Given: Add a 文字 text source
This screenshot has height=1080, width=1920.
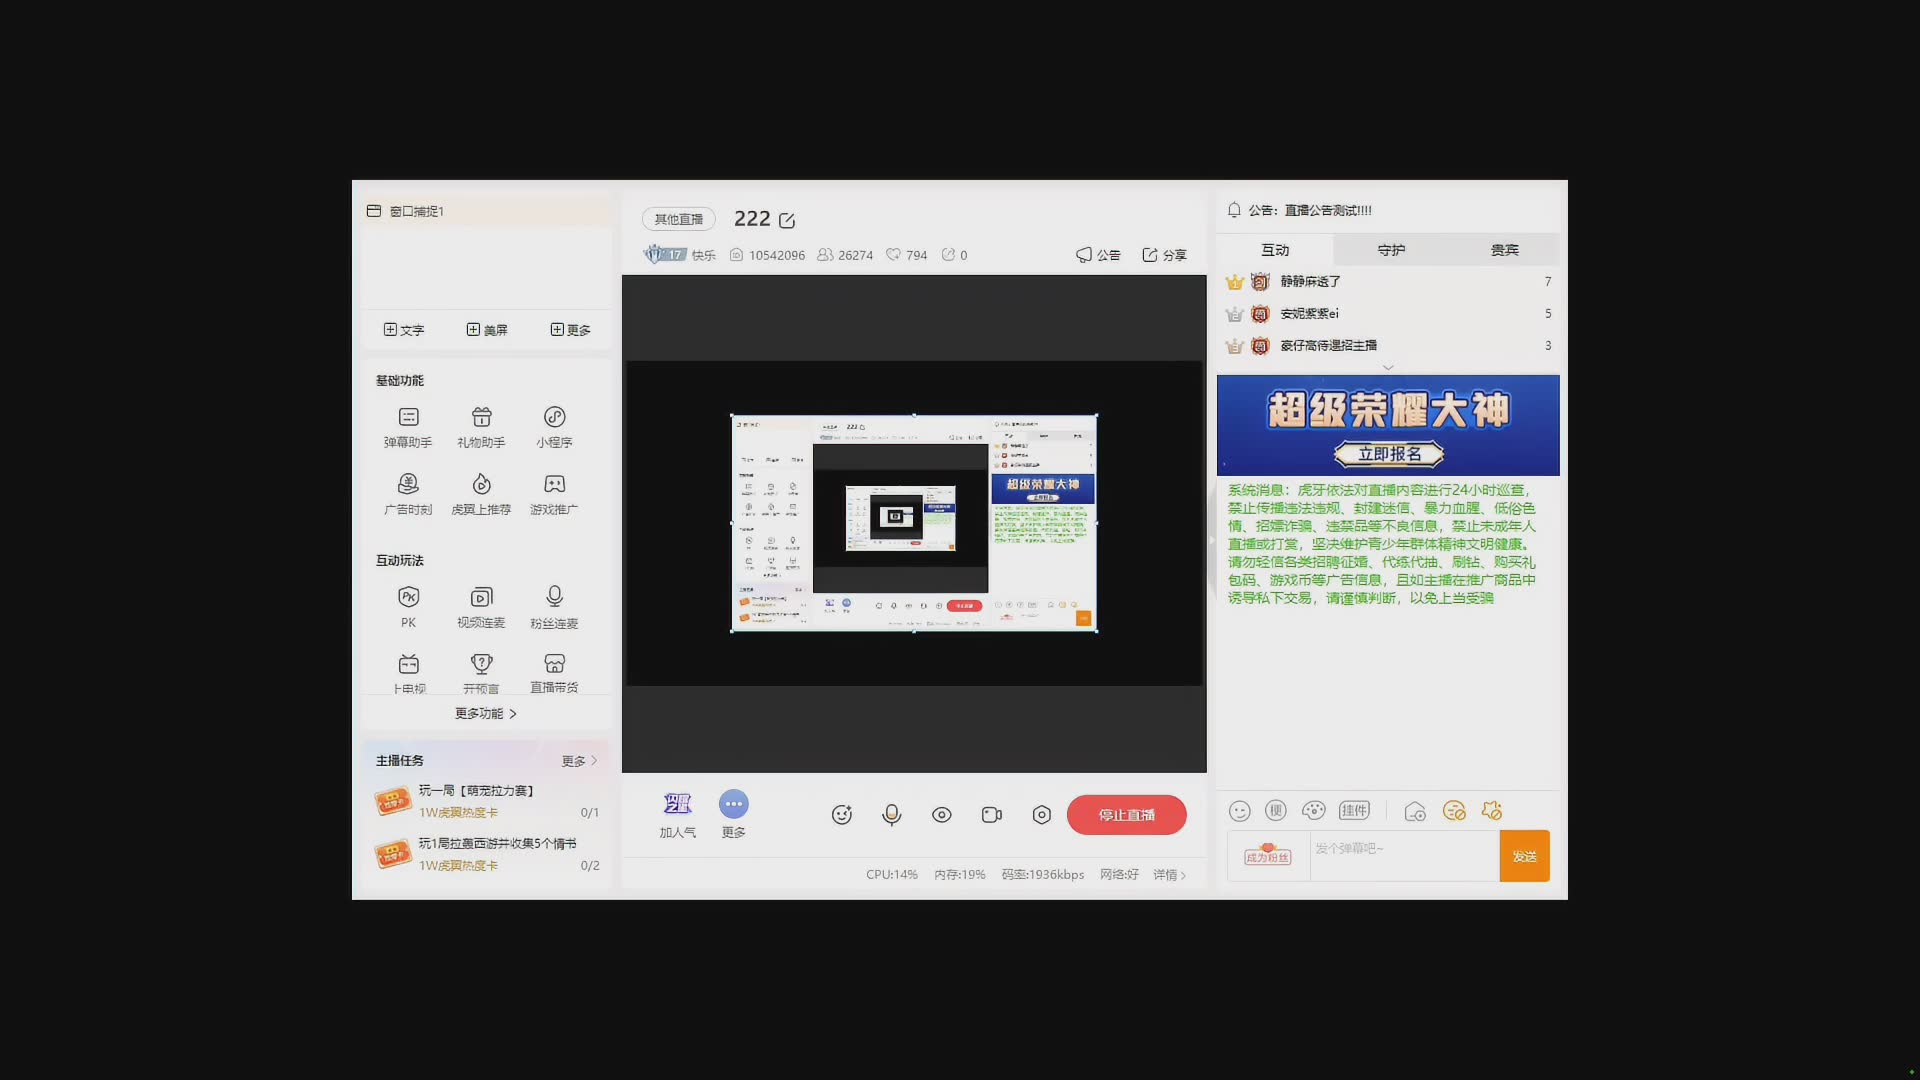Looking at the screenshot, I should click(404, 330).
